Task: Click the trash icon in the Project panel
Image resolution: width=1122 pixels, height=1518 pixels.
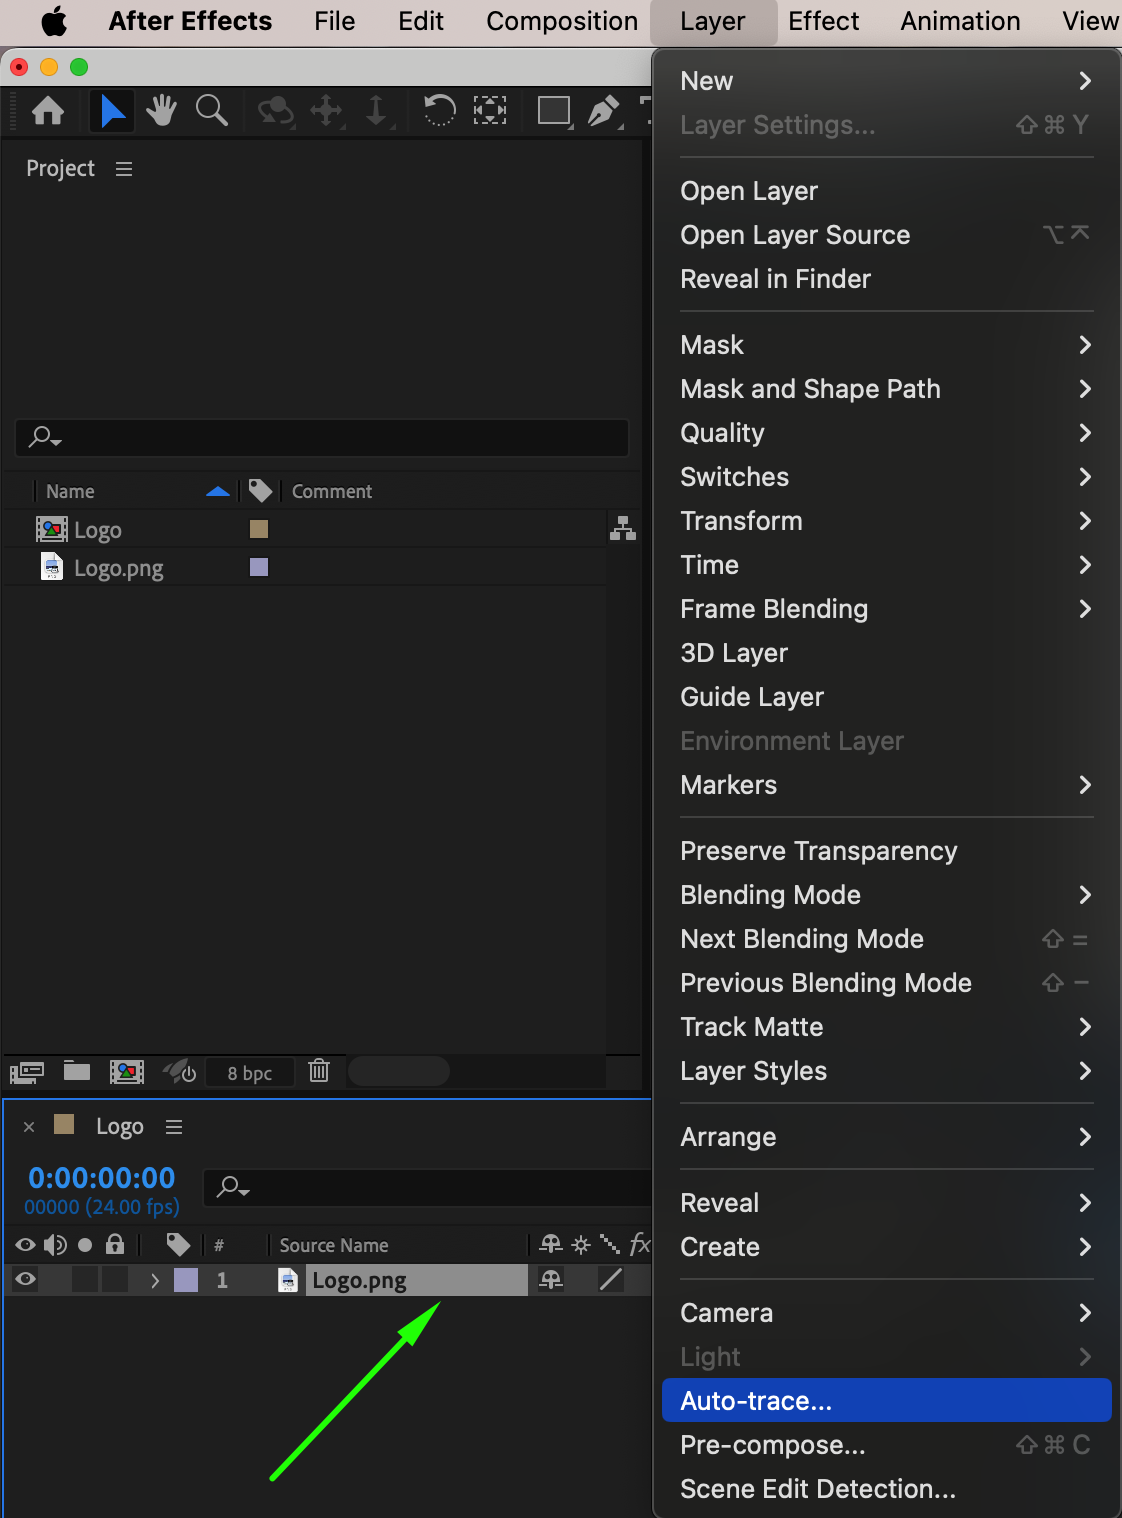Action: [319, 1071]
